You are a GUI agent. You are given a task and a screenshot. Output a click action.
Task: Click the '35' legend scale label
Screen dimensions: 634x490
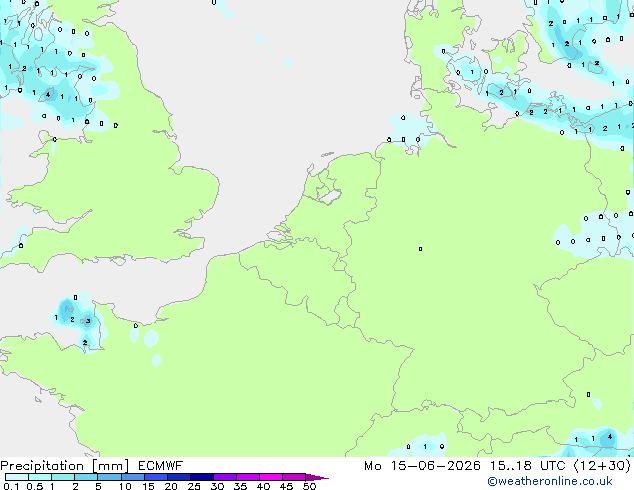click(x=240, y=486)
